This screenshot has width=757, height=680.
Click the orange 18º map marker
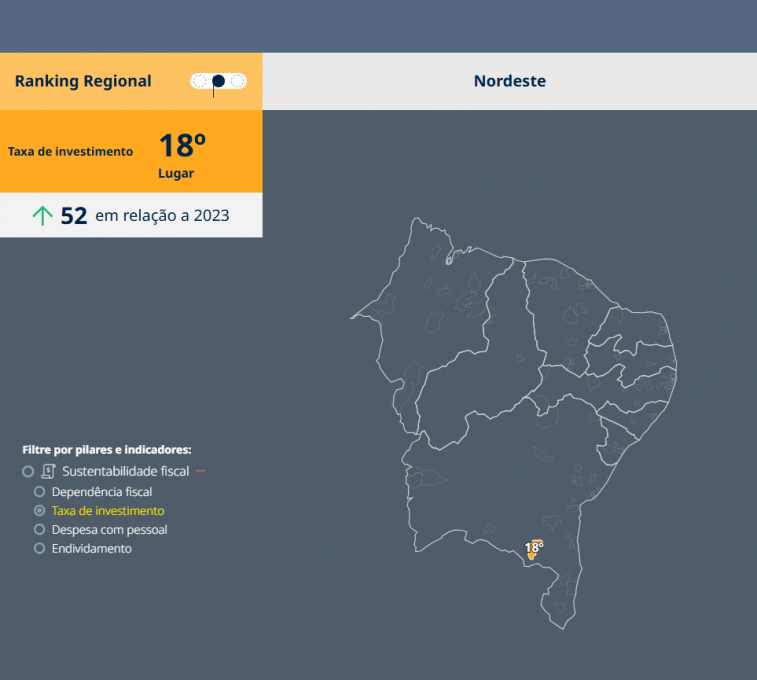(533, 548)
